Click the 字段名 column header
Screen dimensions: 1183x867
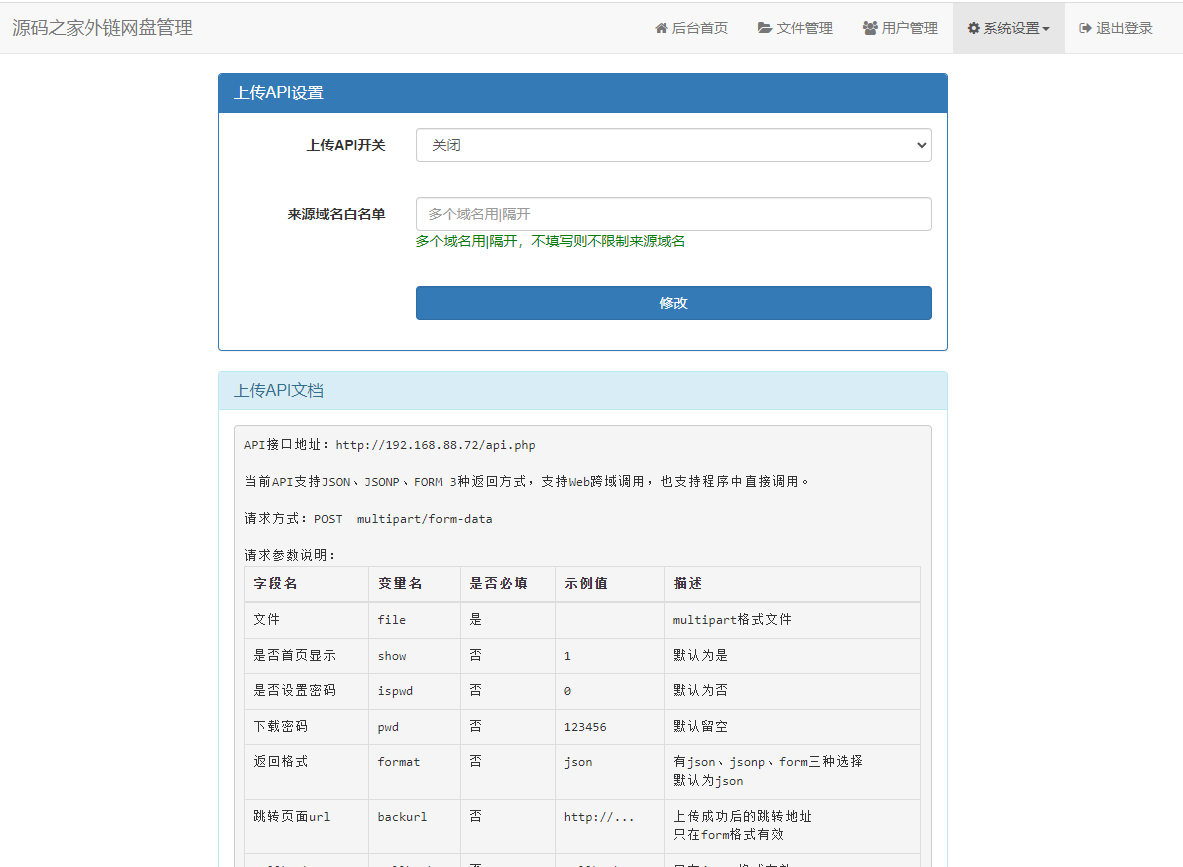pos(306,584)
